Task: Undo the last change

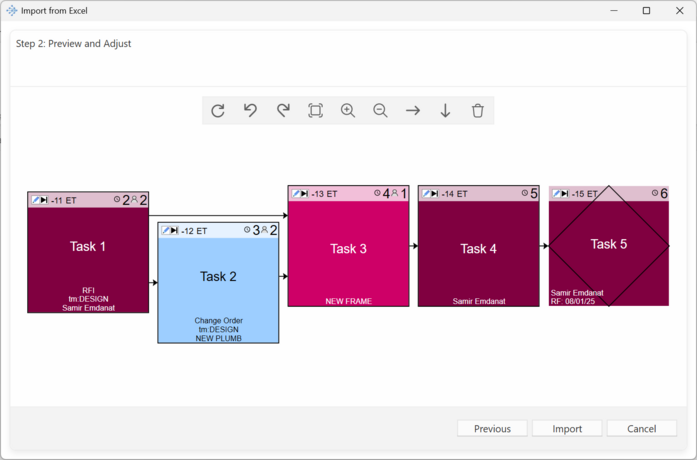Action: pyautogui.click(x=250, y=111)
